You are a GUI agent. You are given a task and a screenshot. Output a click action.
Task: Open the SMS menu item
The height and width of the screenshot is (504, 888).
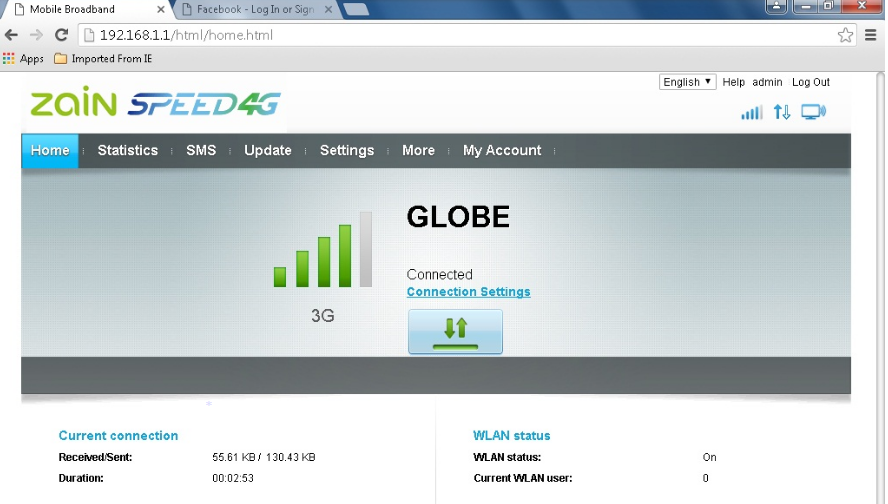click(x=201, y=151)
